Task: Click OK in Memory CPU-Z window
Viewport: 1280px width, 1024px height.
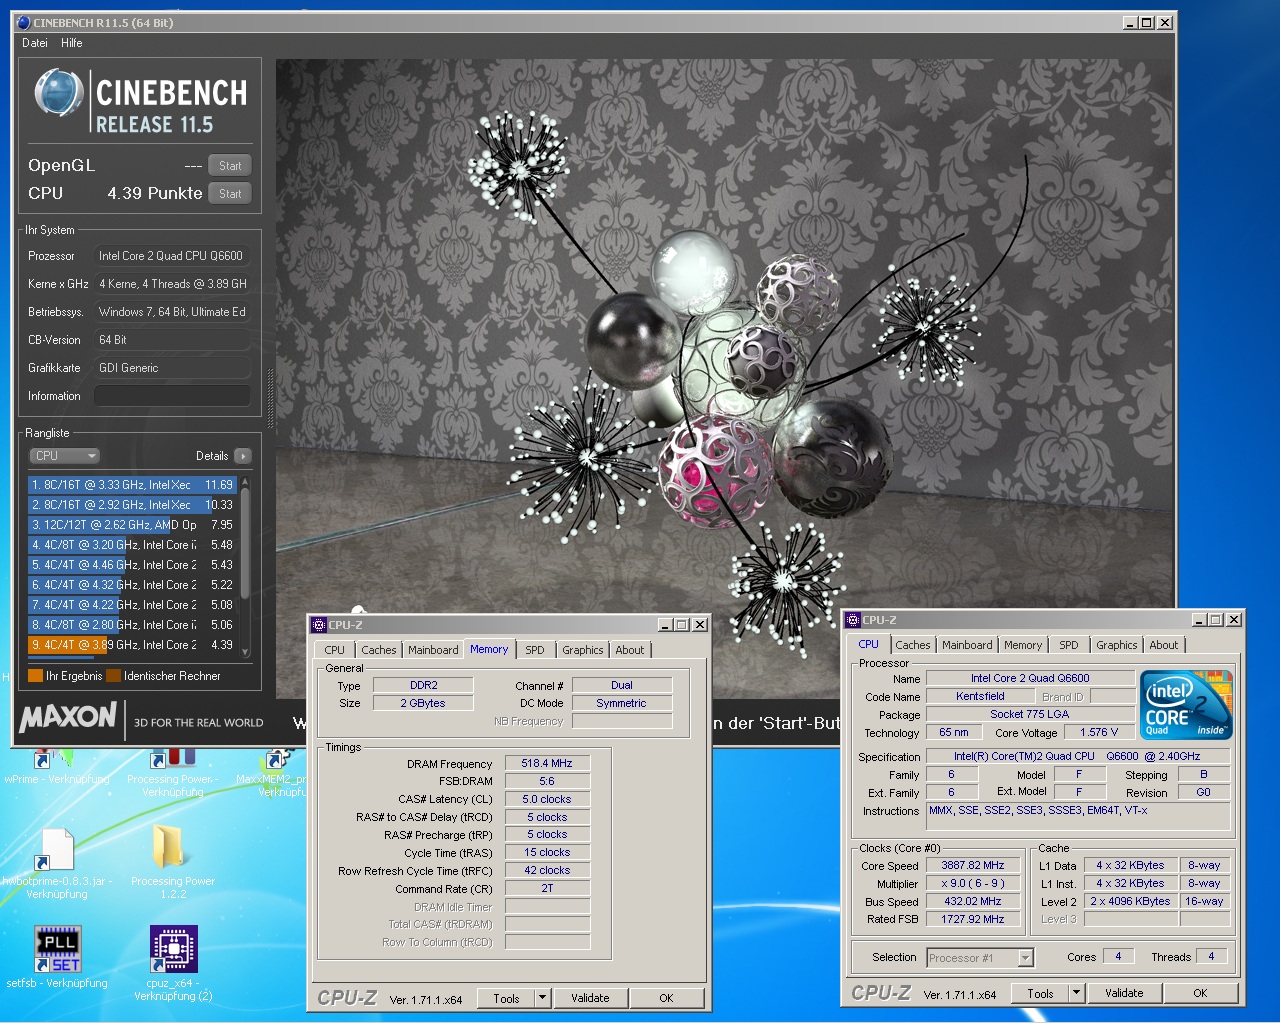Action: pos(666,998)
